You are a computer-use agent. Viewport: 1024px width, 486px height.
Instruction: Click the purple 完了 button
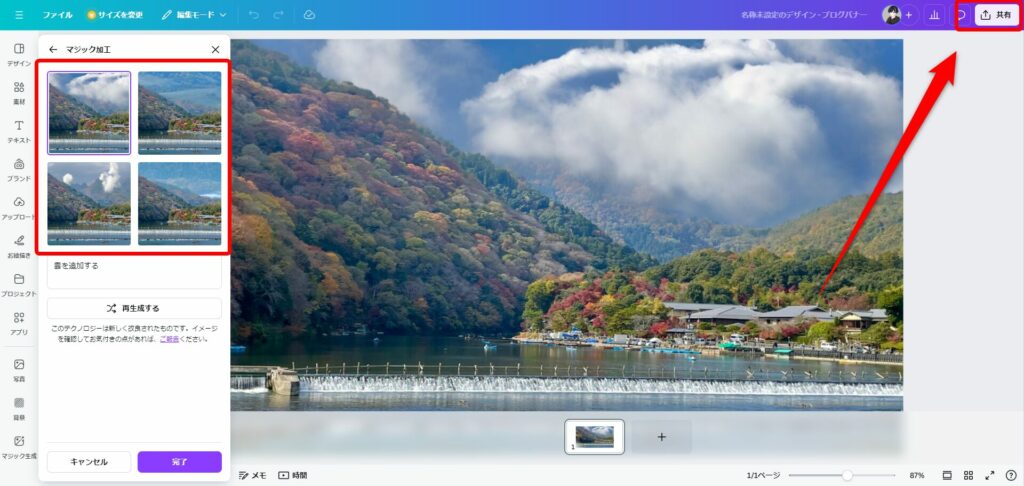pyautogui.click(x=180, y=462)
